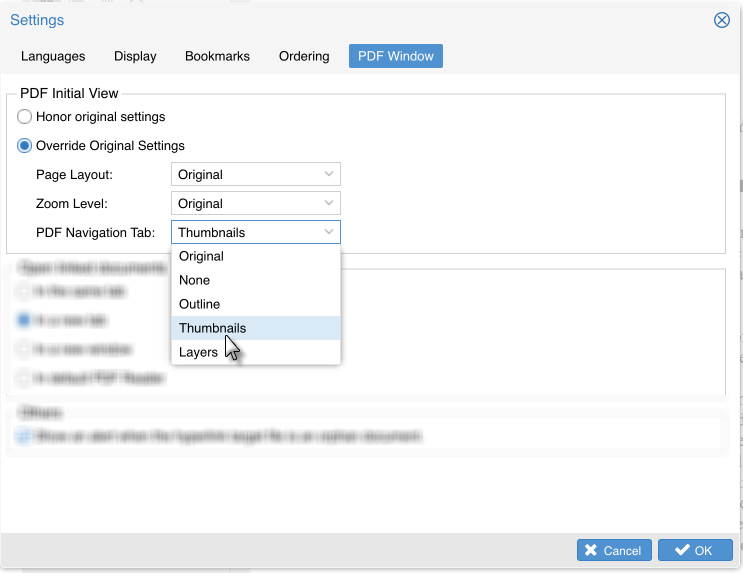Pick Original from the navigation tab list
This screenshot has width=743, height=573.
(x=201, y=257)
